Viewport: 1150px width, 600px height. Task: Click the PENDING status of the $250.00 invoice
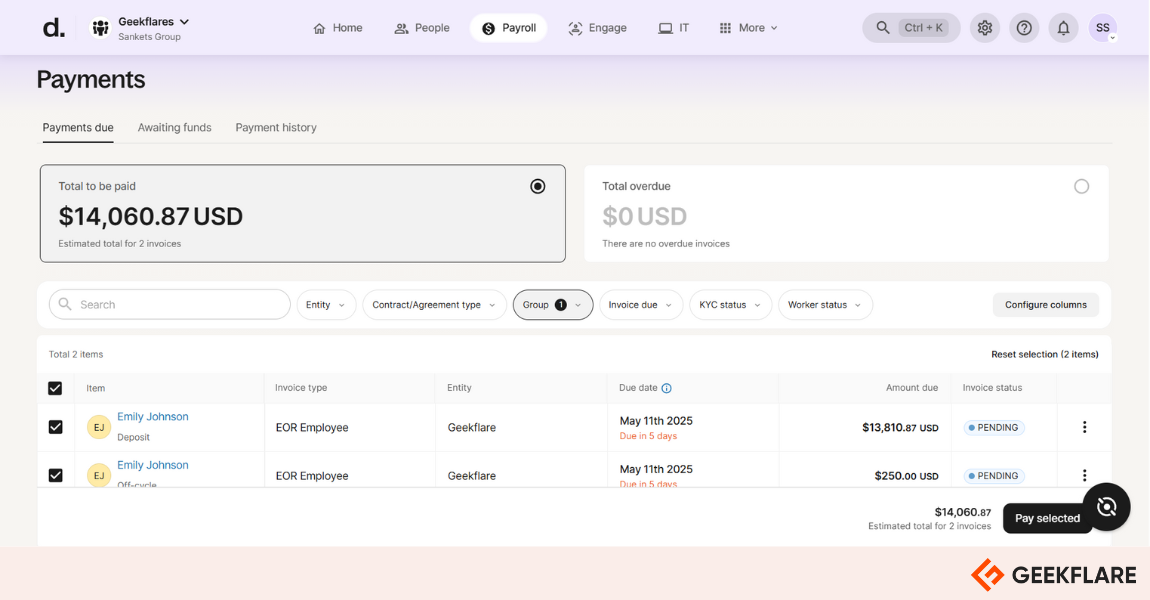tap(993, 476)
